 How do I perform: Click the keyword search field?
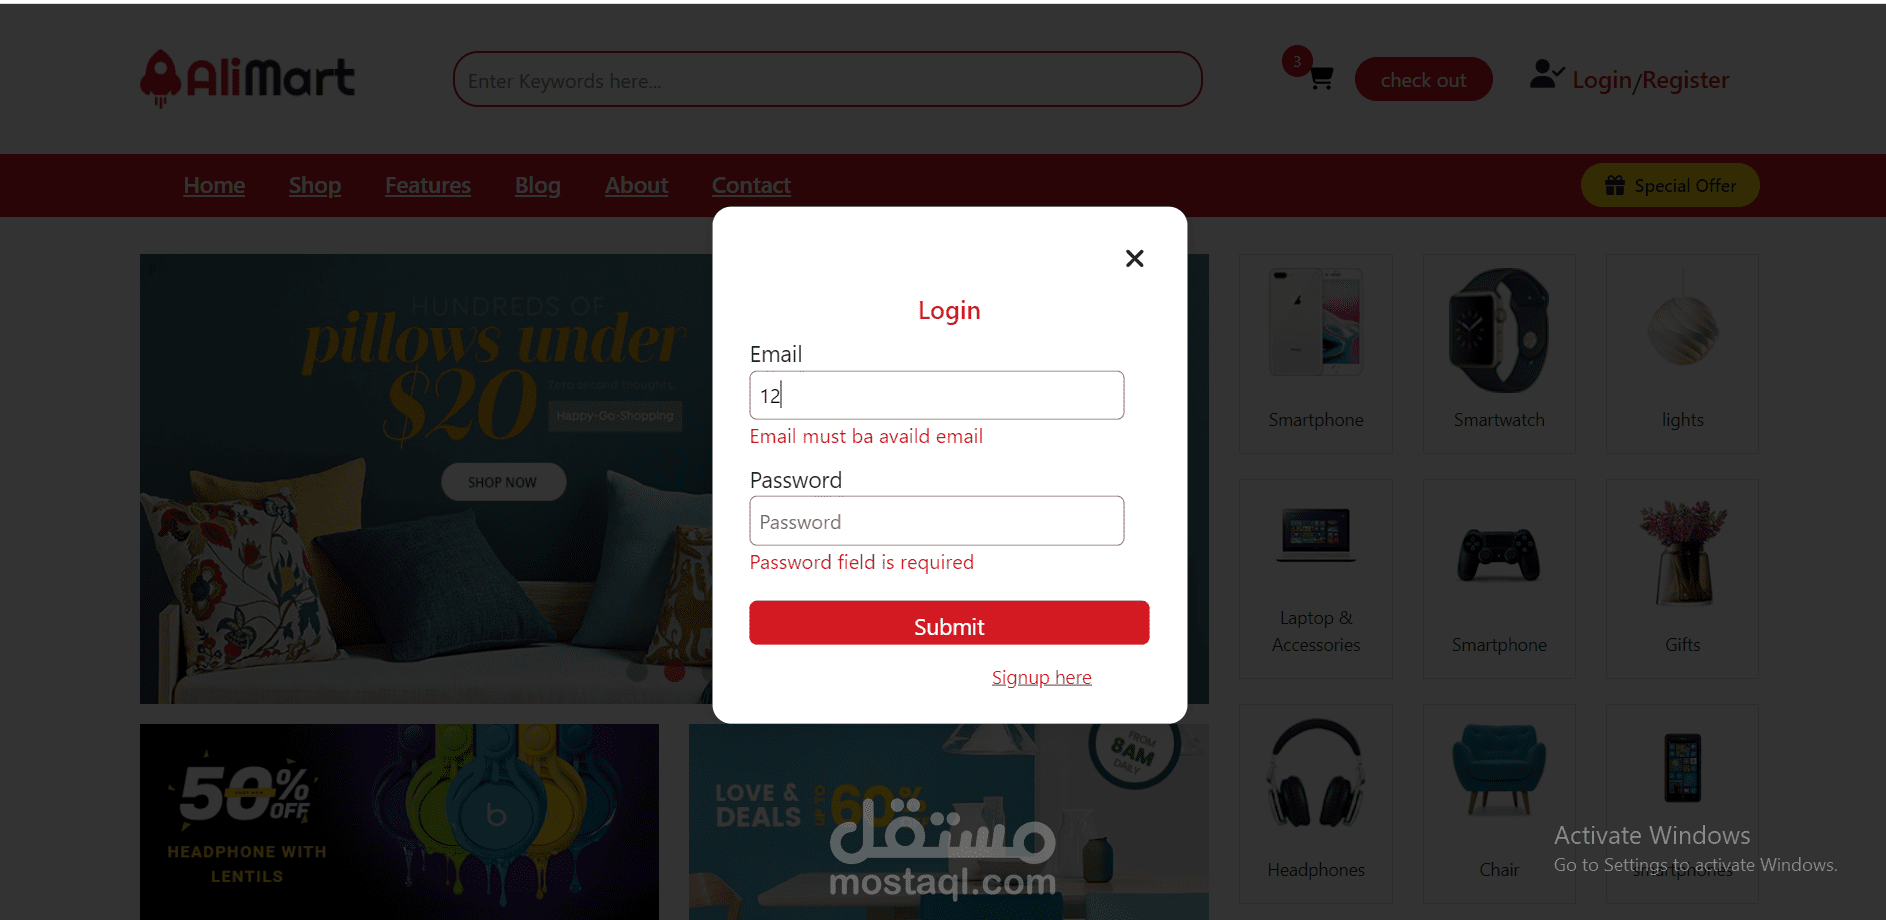828,79
